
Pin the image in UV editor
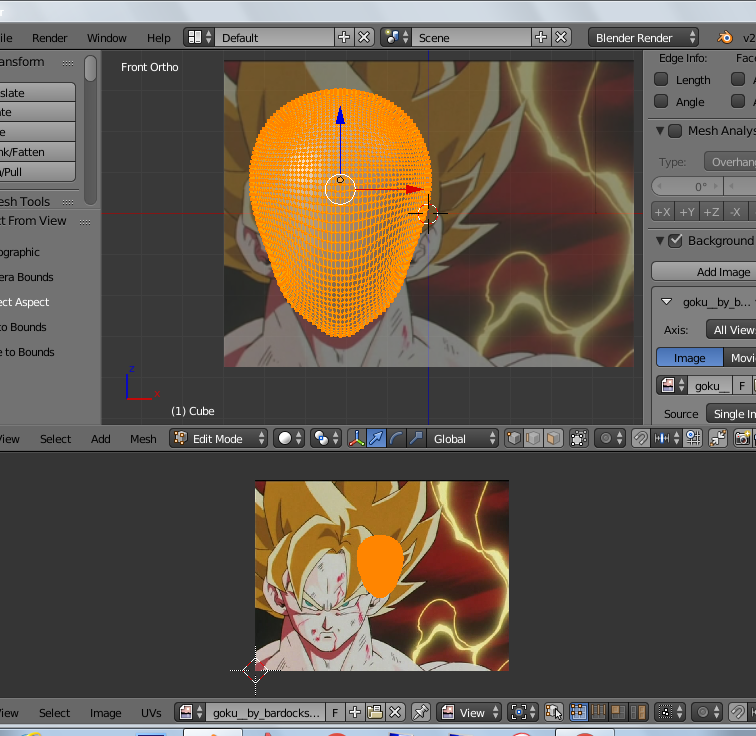(x=421, y=712)
